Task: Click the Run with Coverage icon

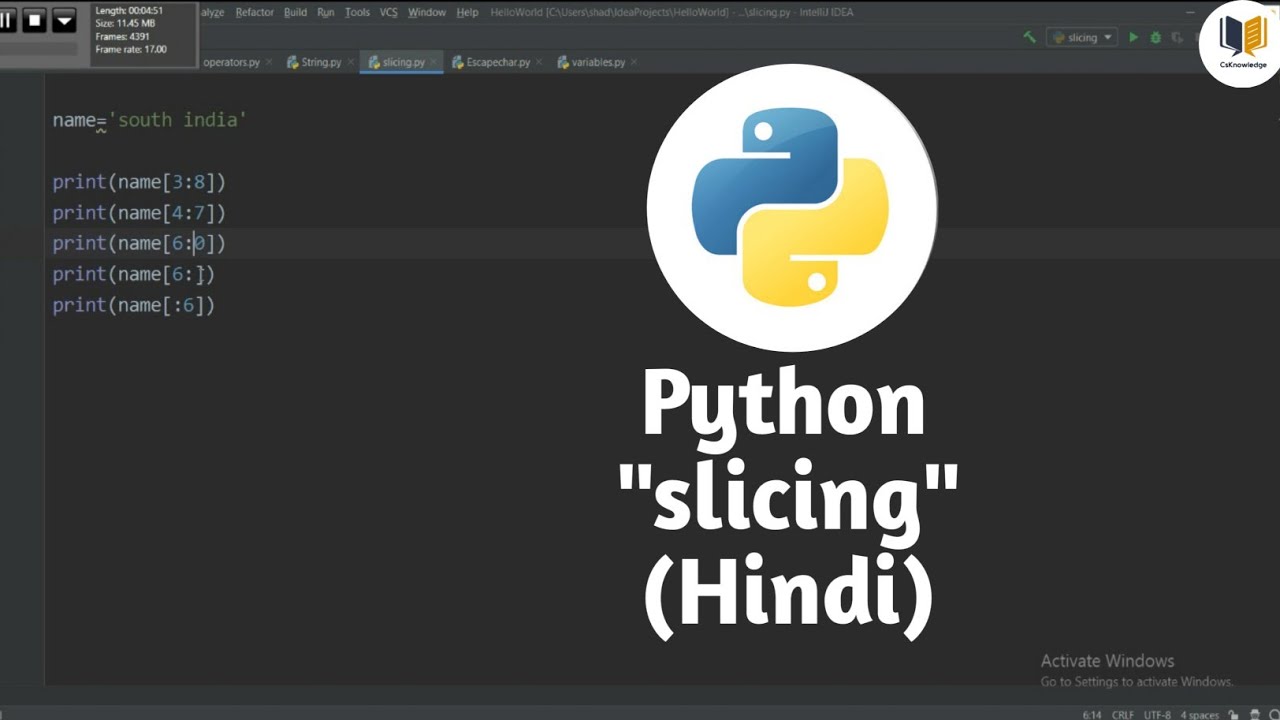Action: pyautogui.click(x=1177, y=37)
